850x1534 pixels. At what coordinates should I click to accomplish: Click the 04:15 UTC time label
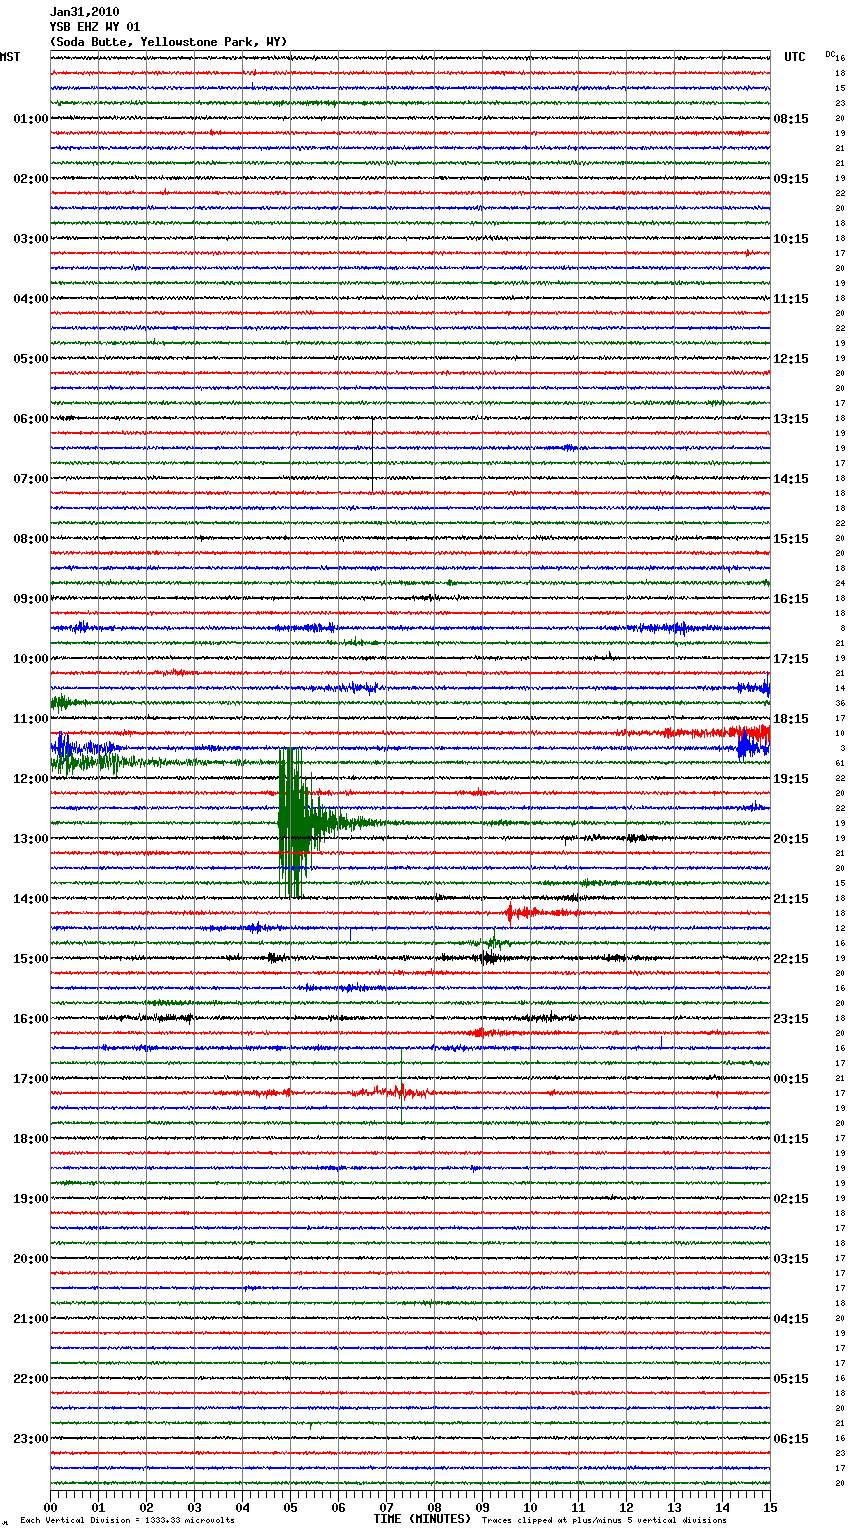coord(791,1319)
